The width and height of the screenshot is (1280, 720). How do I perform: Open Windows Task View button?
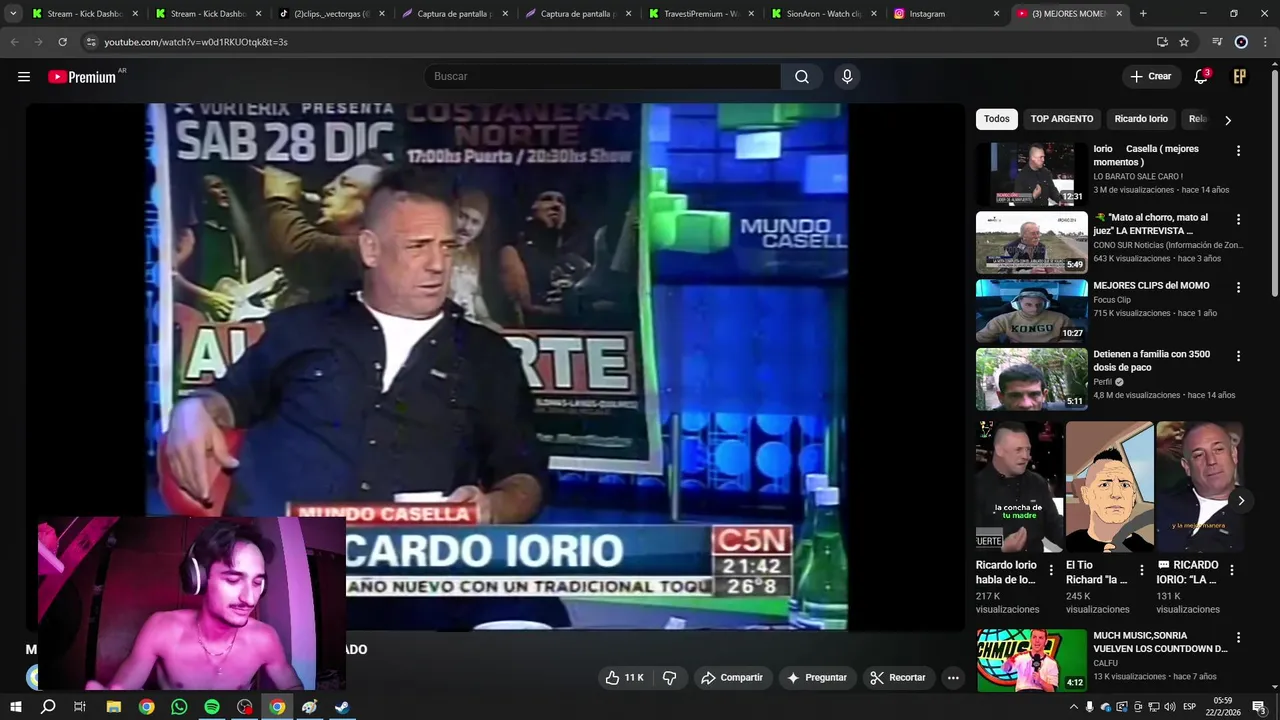[x=80, y=707]
